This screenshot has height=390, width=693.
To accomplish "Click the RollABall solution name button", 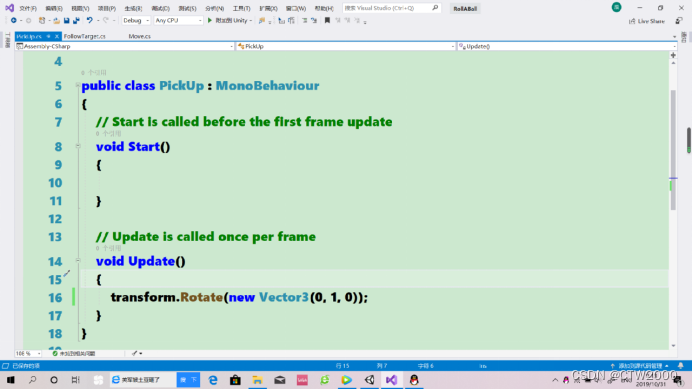I will [465, 8].
